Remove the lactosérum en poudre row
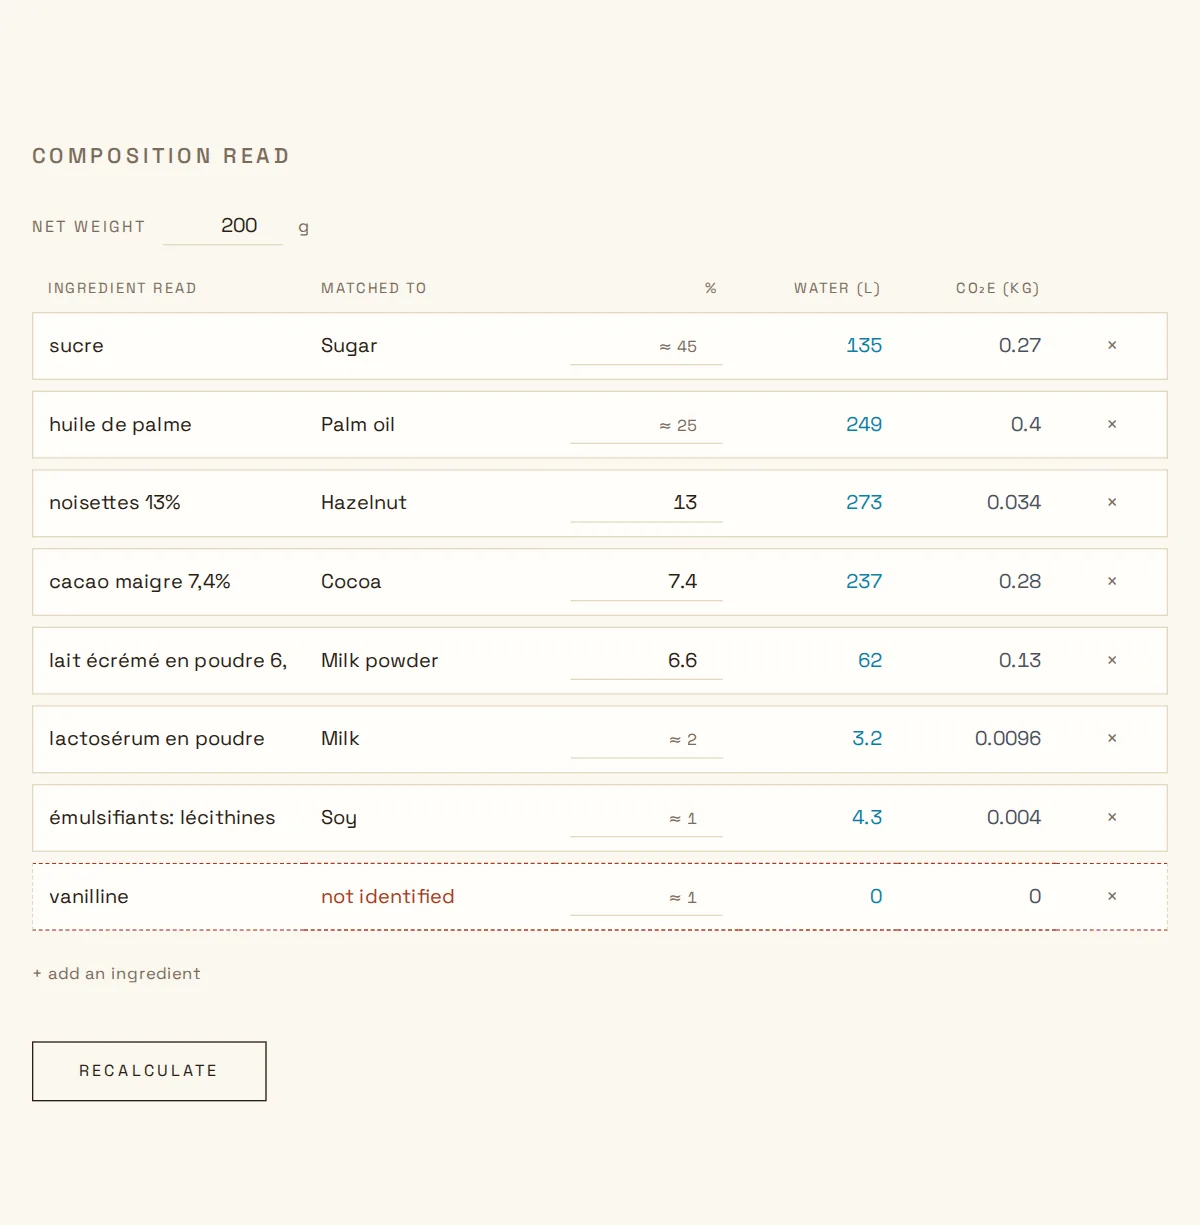The height and width of the screenshot is (1225, 1200). (x=1112, y=739)
